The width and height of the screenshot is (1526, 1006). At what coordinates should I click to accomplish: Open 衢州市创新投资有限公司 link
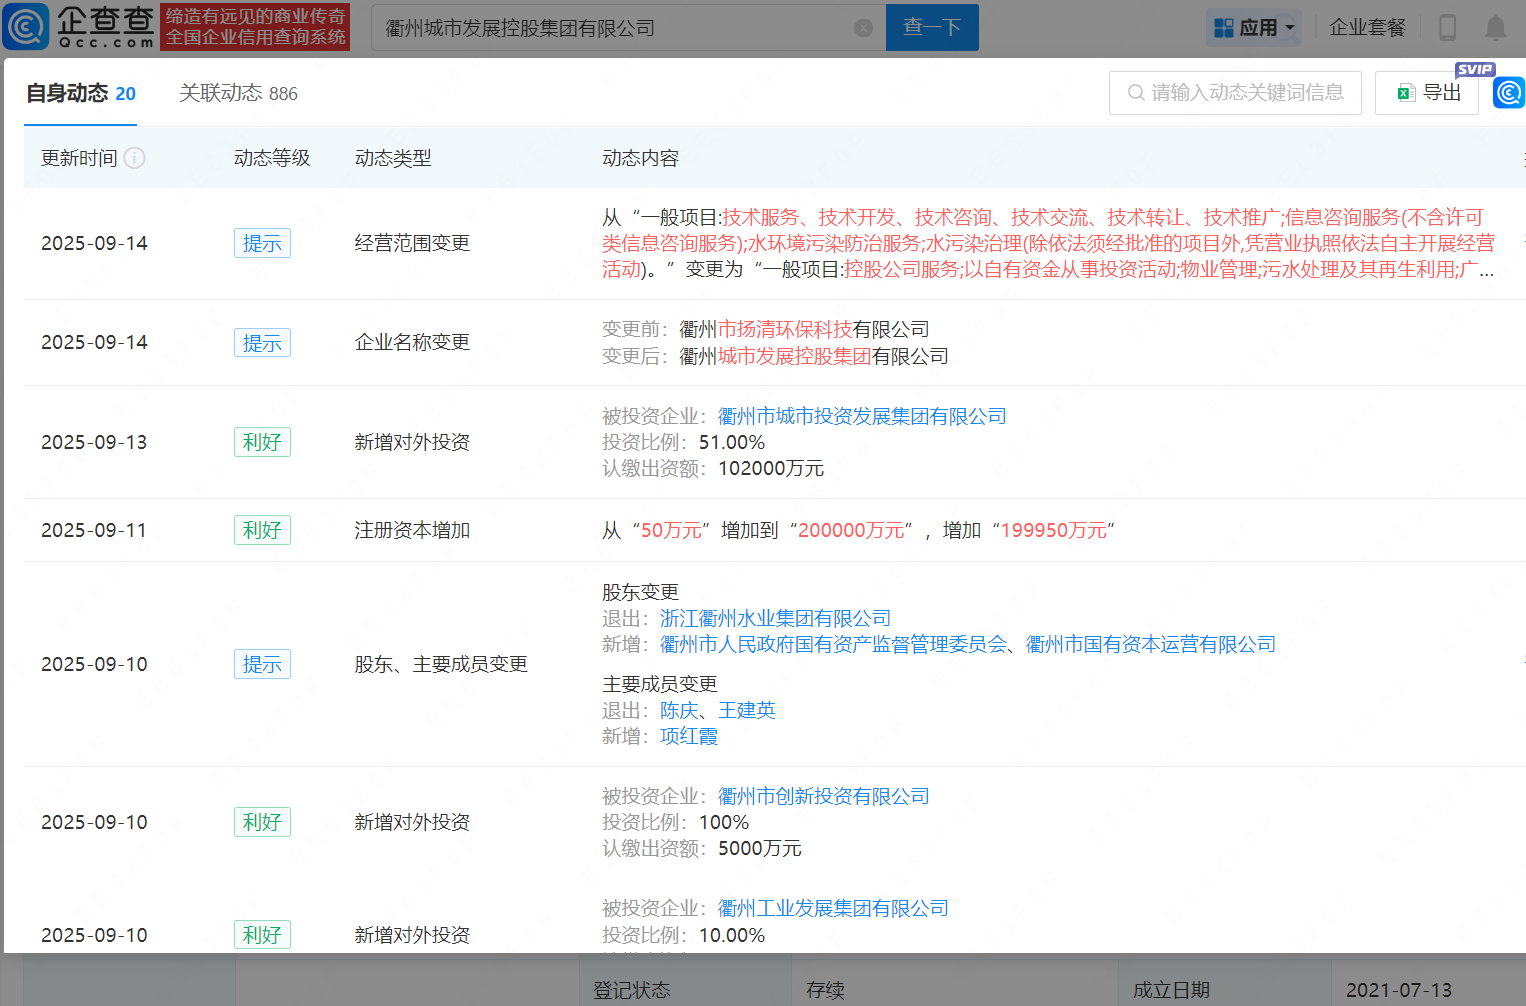pyautogui.click(x=823, y=796)
